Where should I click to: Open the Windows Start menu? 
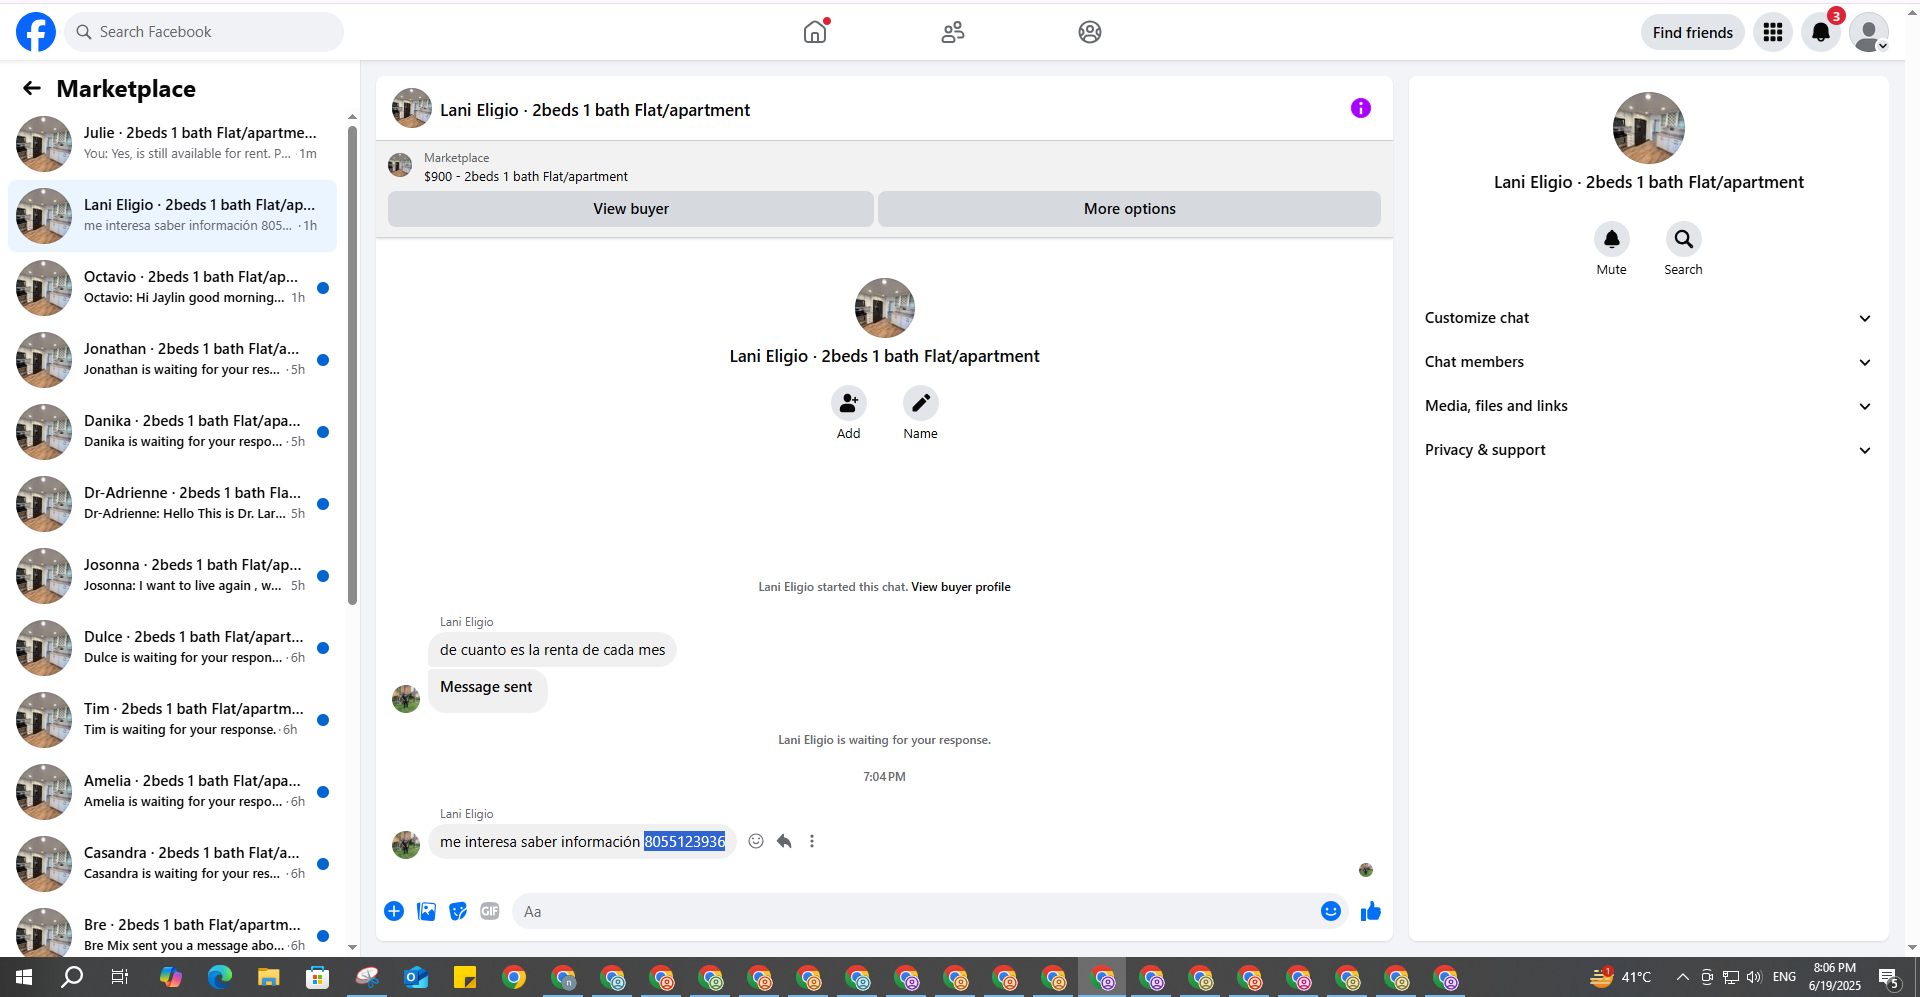click(x=24, y=977)
